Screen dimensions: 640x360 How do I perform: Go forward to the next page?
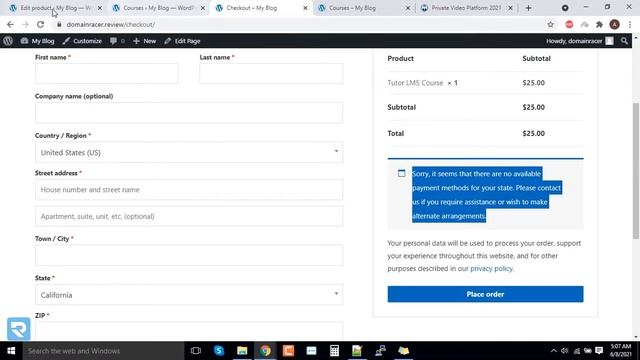[x=25, y=24]
